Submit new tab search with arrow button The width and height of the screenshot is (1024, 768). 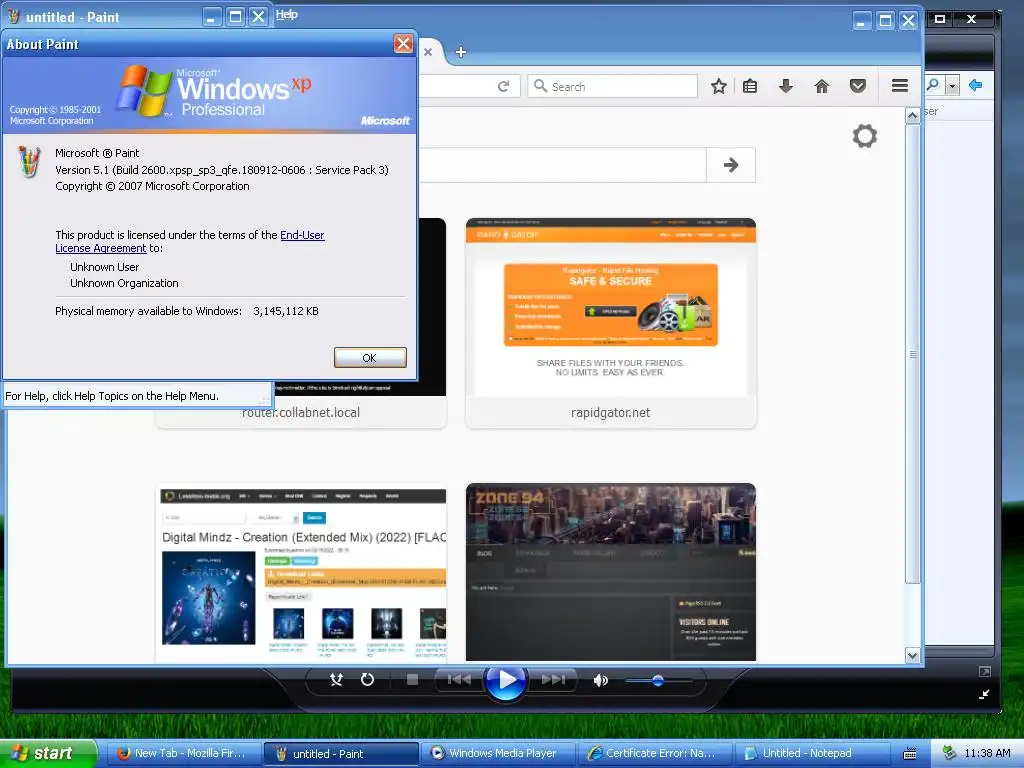(x=731, y=165)
